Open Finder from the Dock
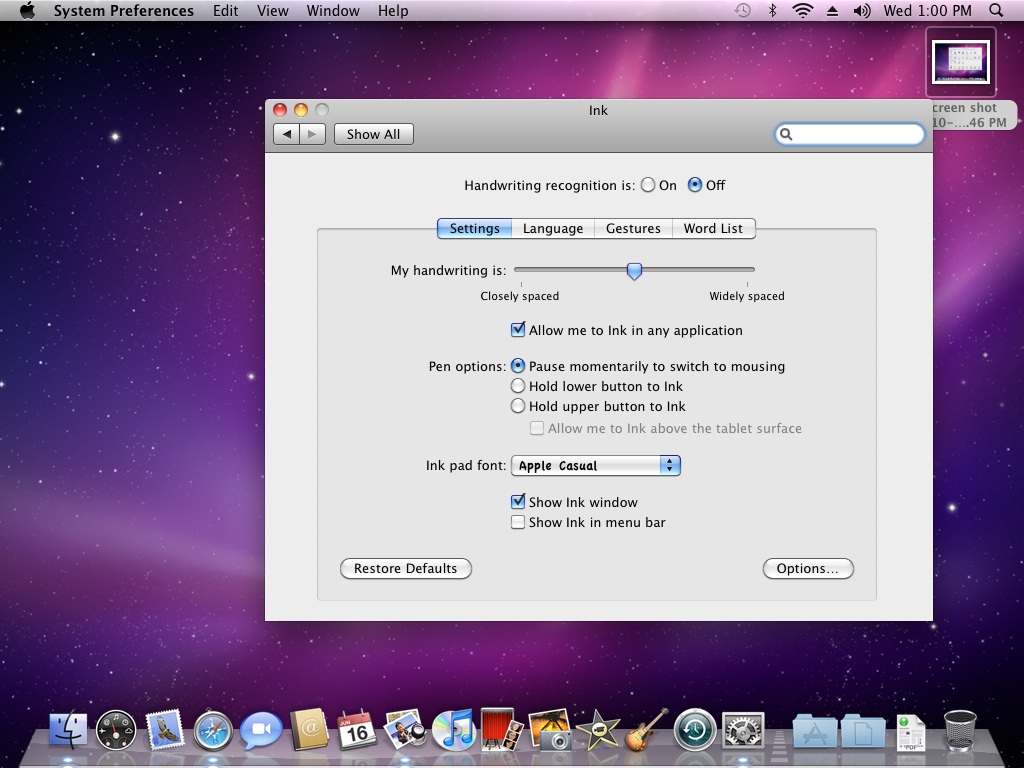1024x768 pixels. [68, 729]
